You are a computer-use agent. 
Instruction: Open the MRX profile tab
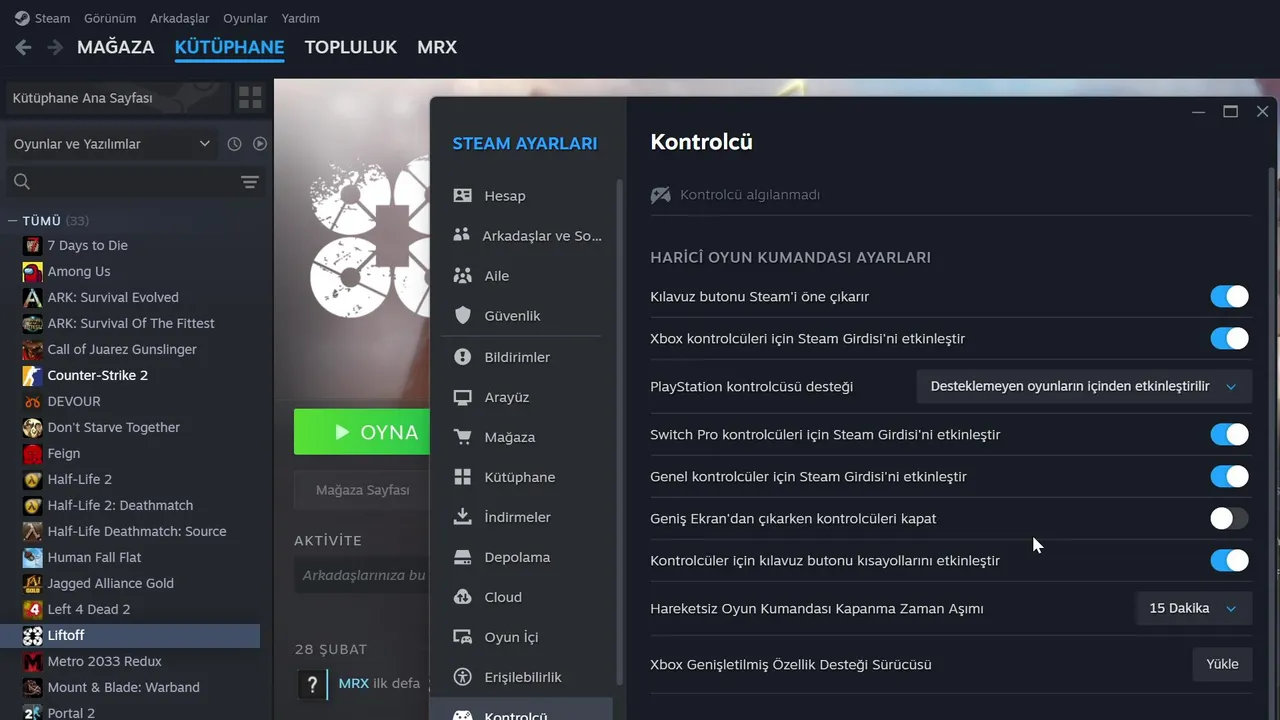tap(437, 47)
